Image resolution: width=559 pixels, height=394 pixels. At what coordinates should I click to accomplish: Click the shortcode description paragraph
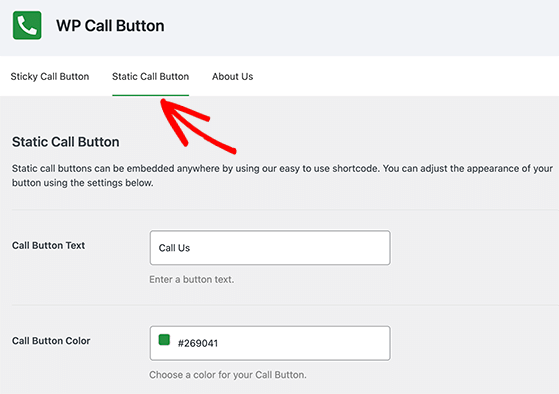282,175
